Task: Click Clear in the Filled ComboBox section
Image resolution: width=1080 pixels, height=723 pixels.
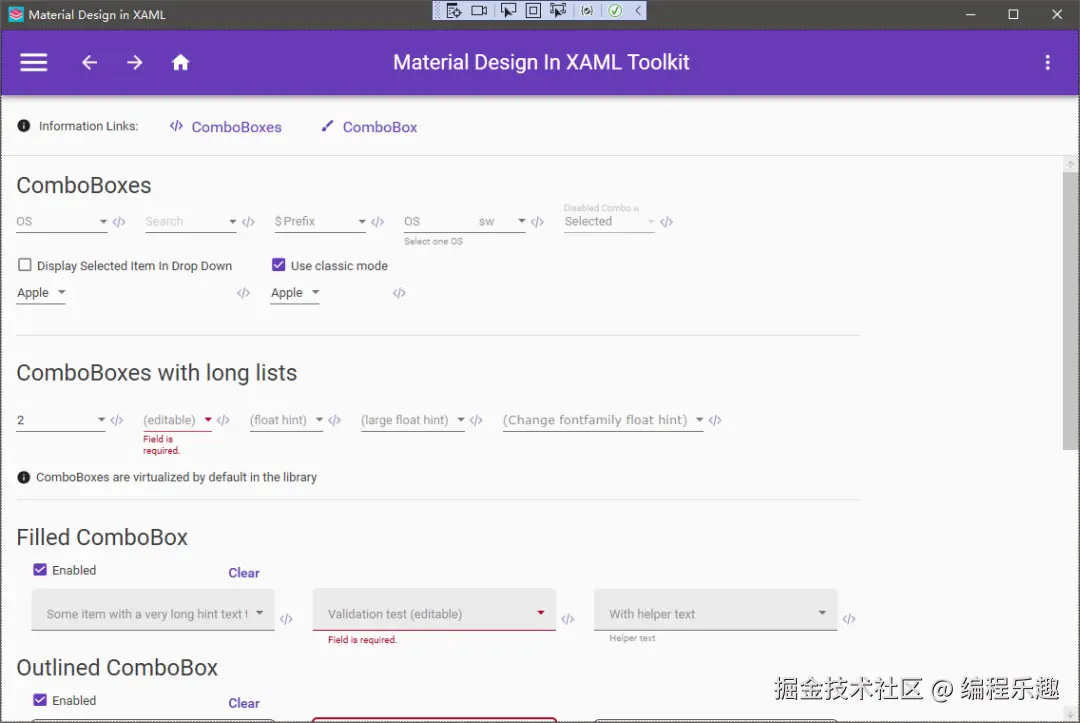Action: click(244, 573)
